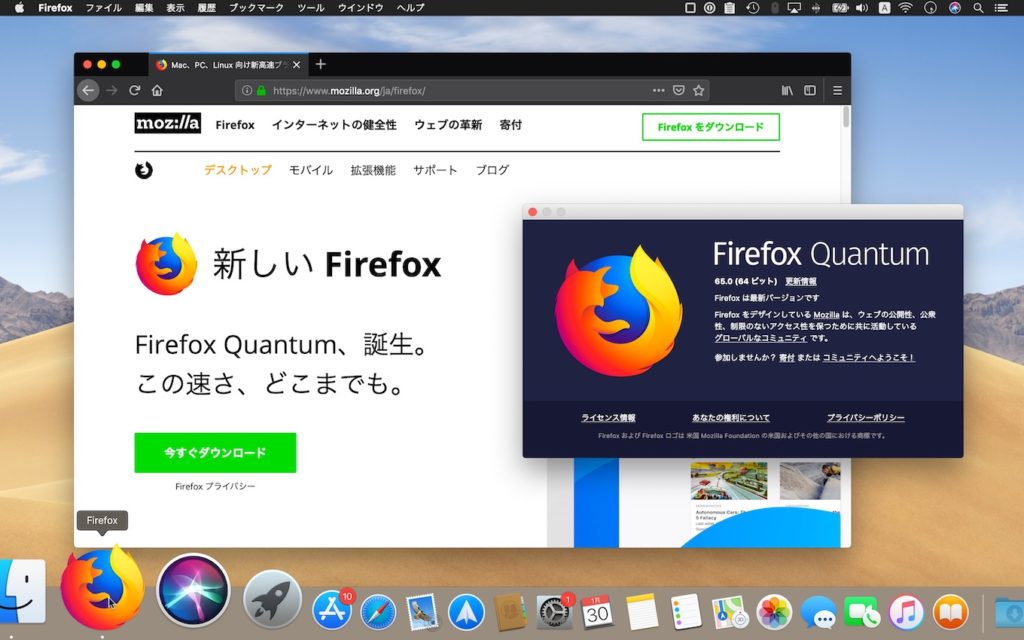Launch Siri from the Dock
Screen dimensions: 1024x640
193,590
